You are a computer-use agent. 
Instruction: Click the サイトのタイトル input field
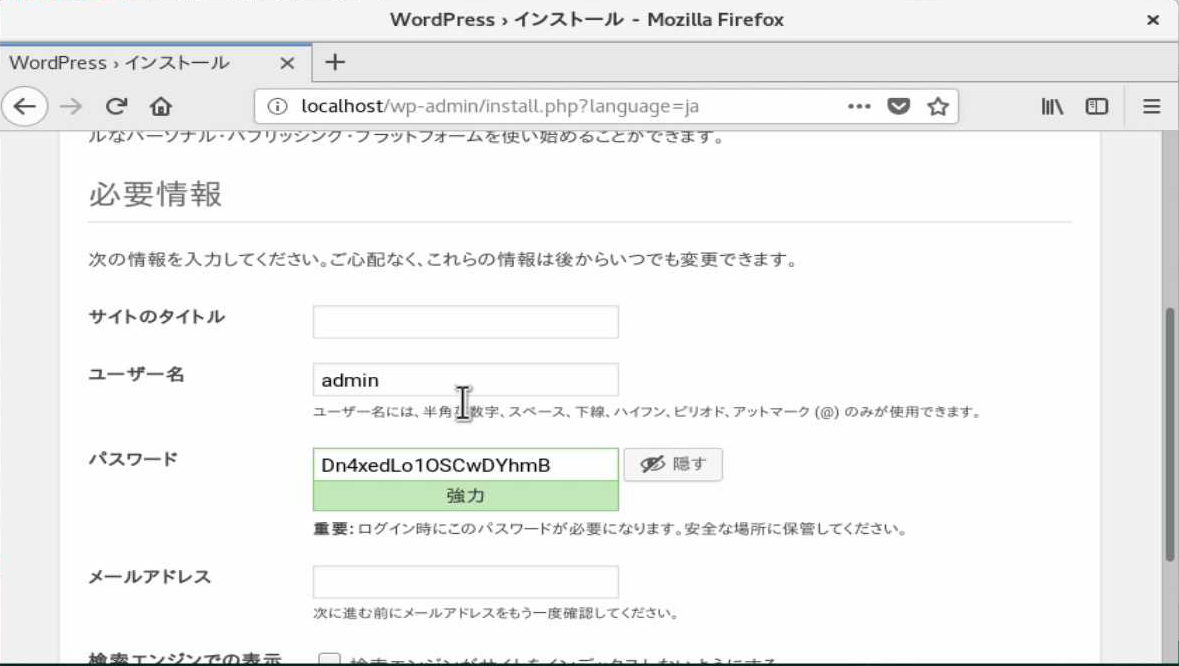(x=465, y=322)
